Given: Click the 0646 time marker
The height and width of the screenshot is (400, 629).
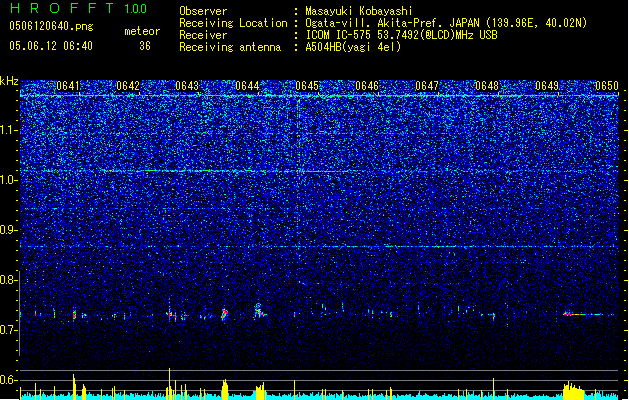Looking at the screenshot, I should point(367,86).
